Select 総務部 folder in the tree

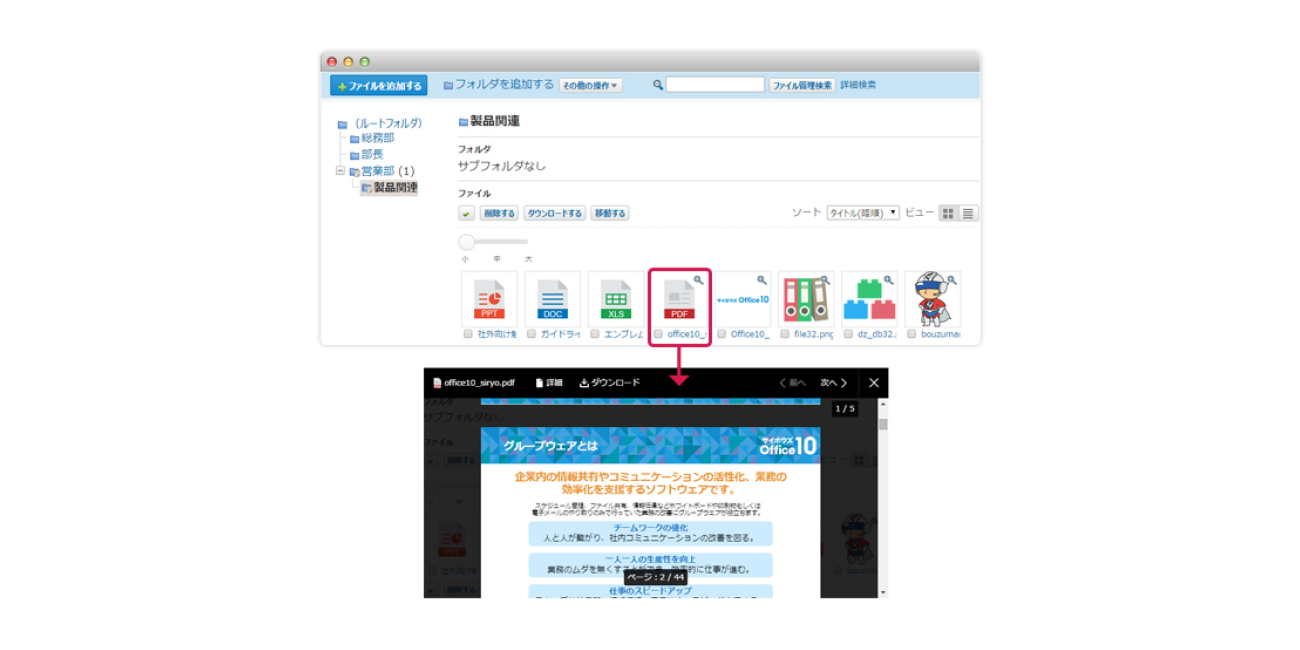click(377, 138)
